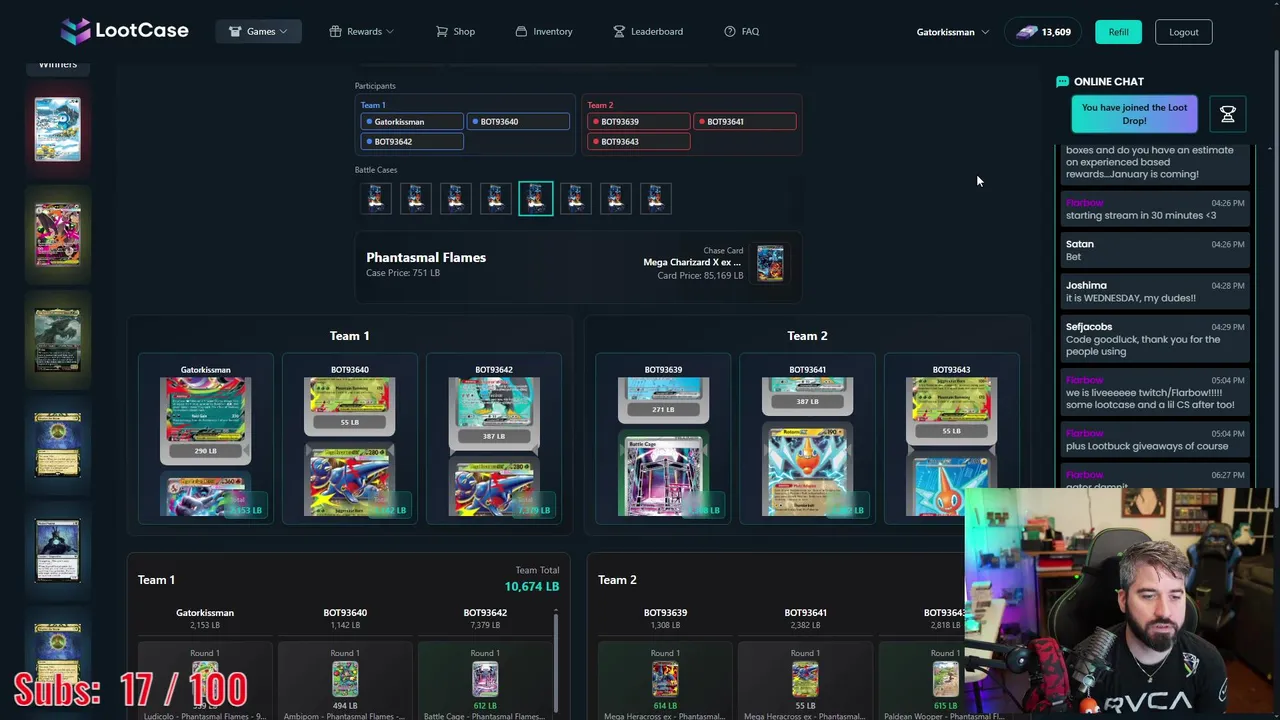Click the 'You have joined the Loot Drop!' banner
Viewport: 1280px width, 720px height.
[x=1134, y=114]
